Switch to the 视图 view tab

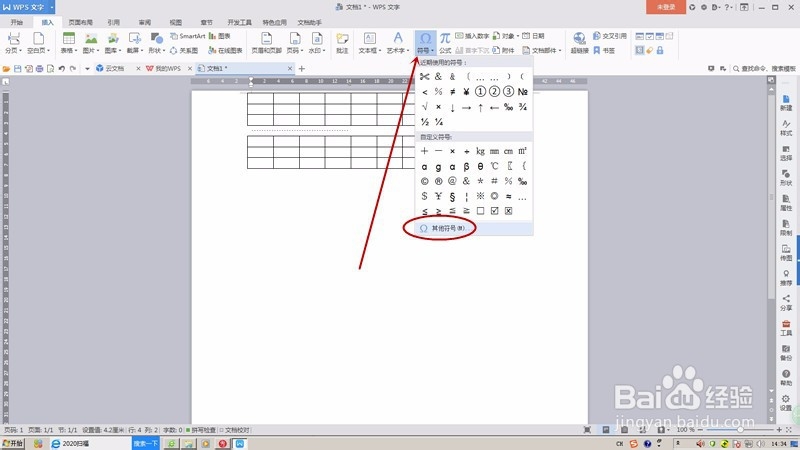click(176, 22)
